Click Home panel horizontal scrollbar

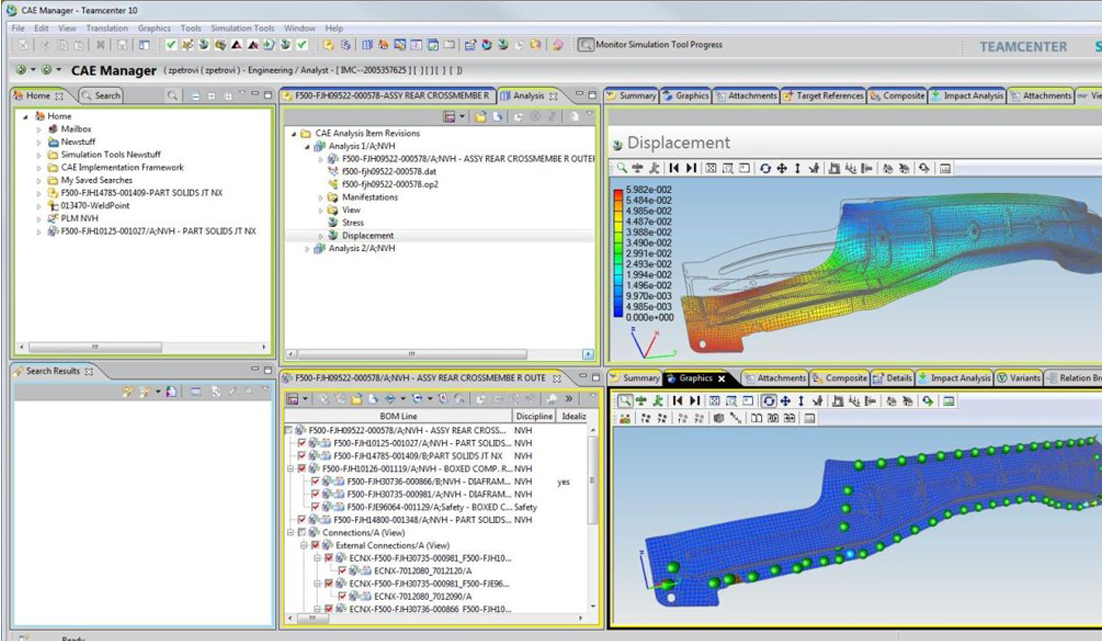95,347
